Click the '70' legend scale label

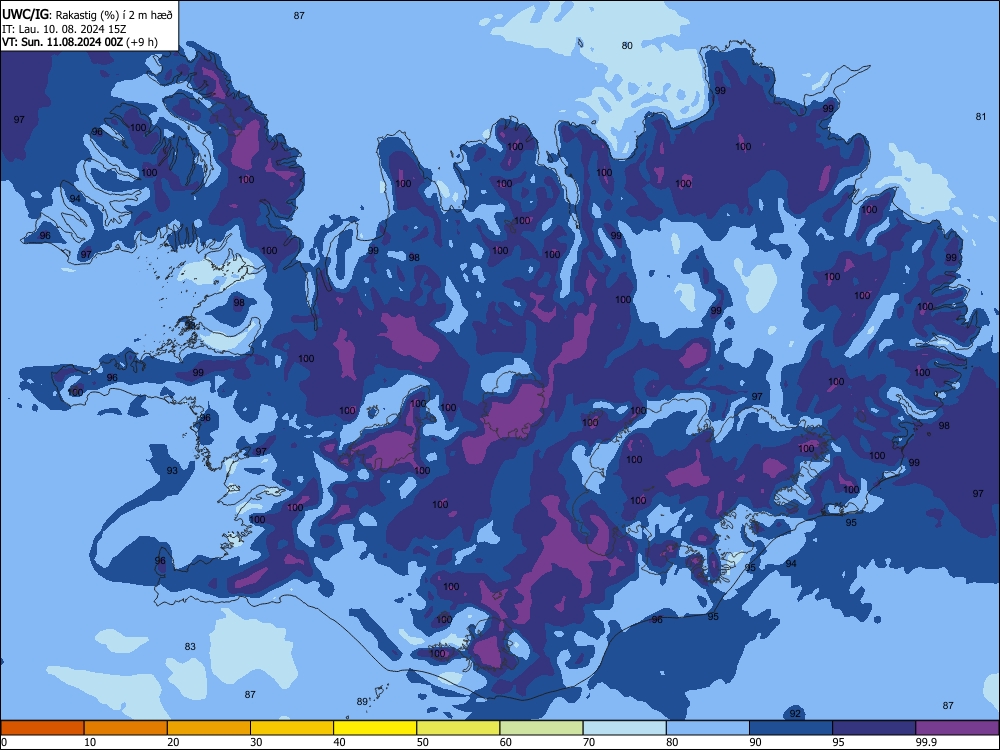point(589,742)
